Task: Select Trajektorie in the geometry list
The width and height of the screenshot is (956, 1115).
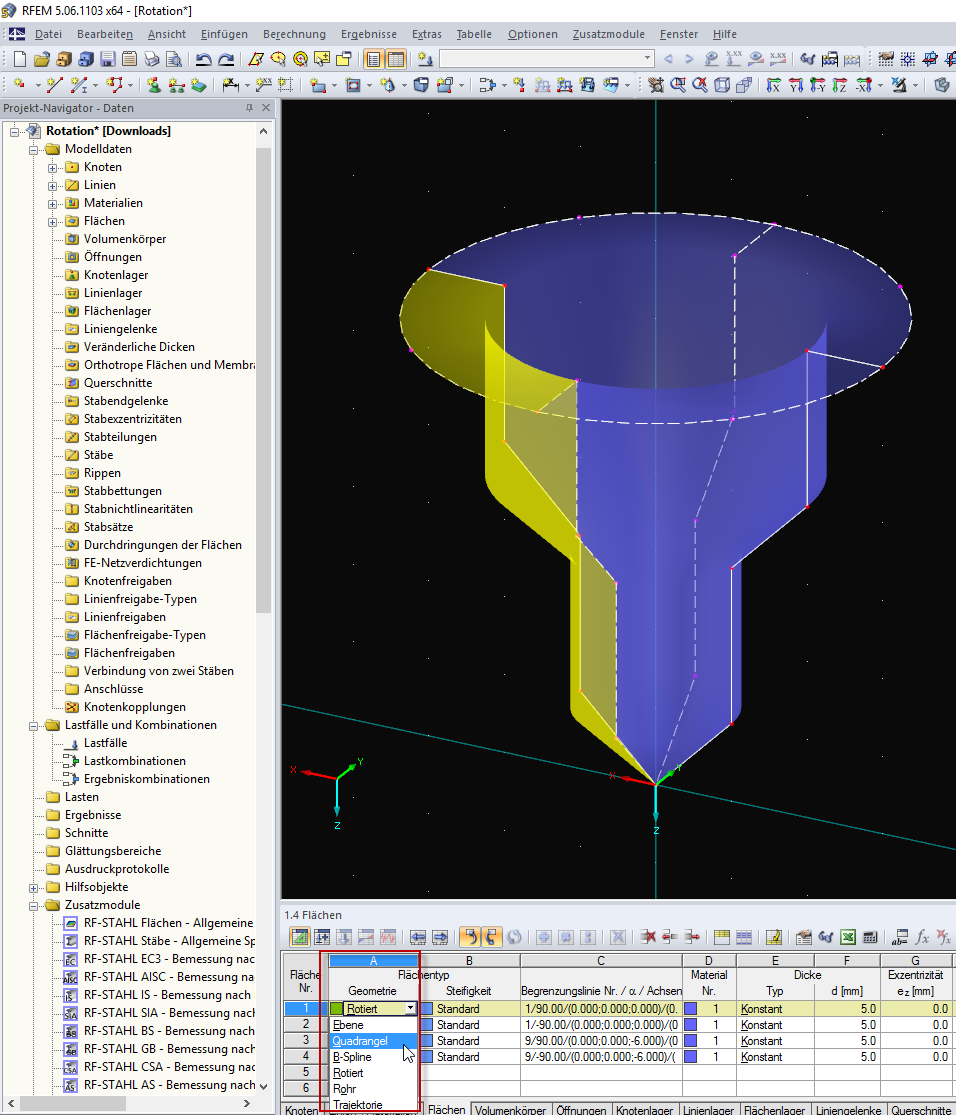Action: point(374,1104)
